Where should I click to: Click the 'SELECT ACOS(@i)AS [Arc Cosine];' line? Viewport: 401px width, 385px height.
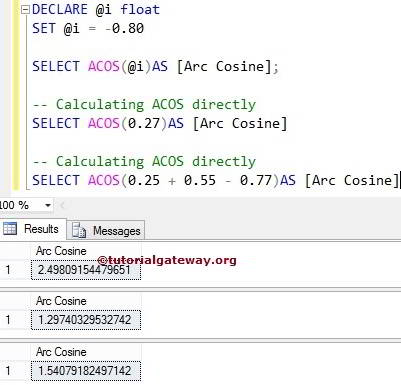point(155,66)
